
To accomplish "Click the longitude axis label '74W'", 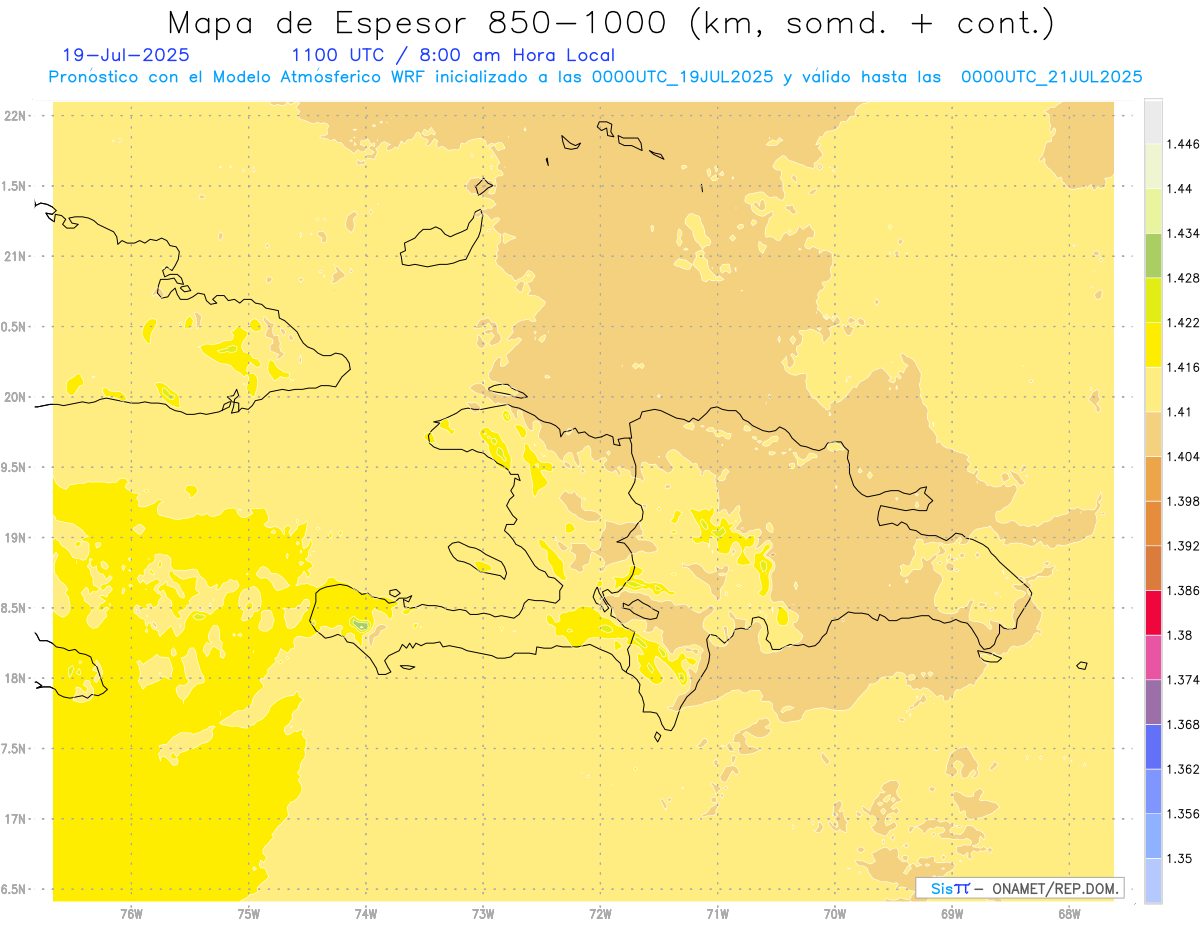I will pos(366,913).
